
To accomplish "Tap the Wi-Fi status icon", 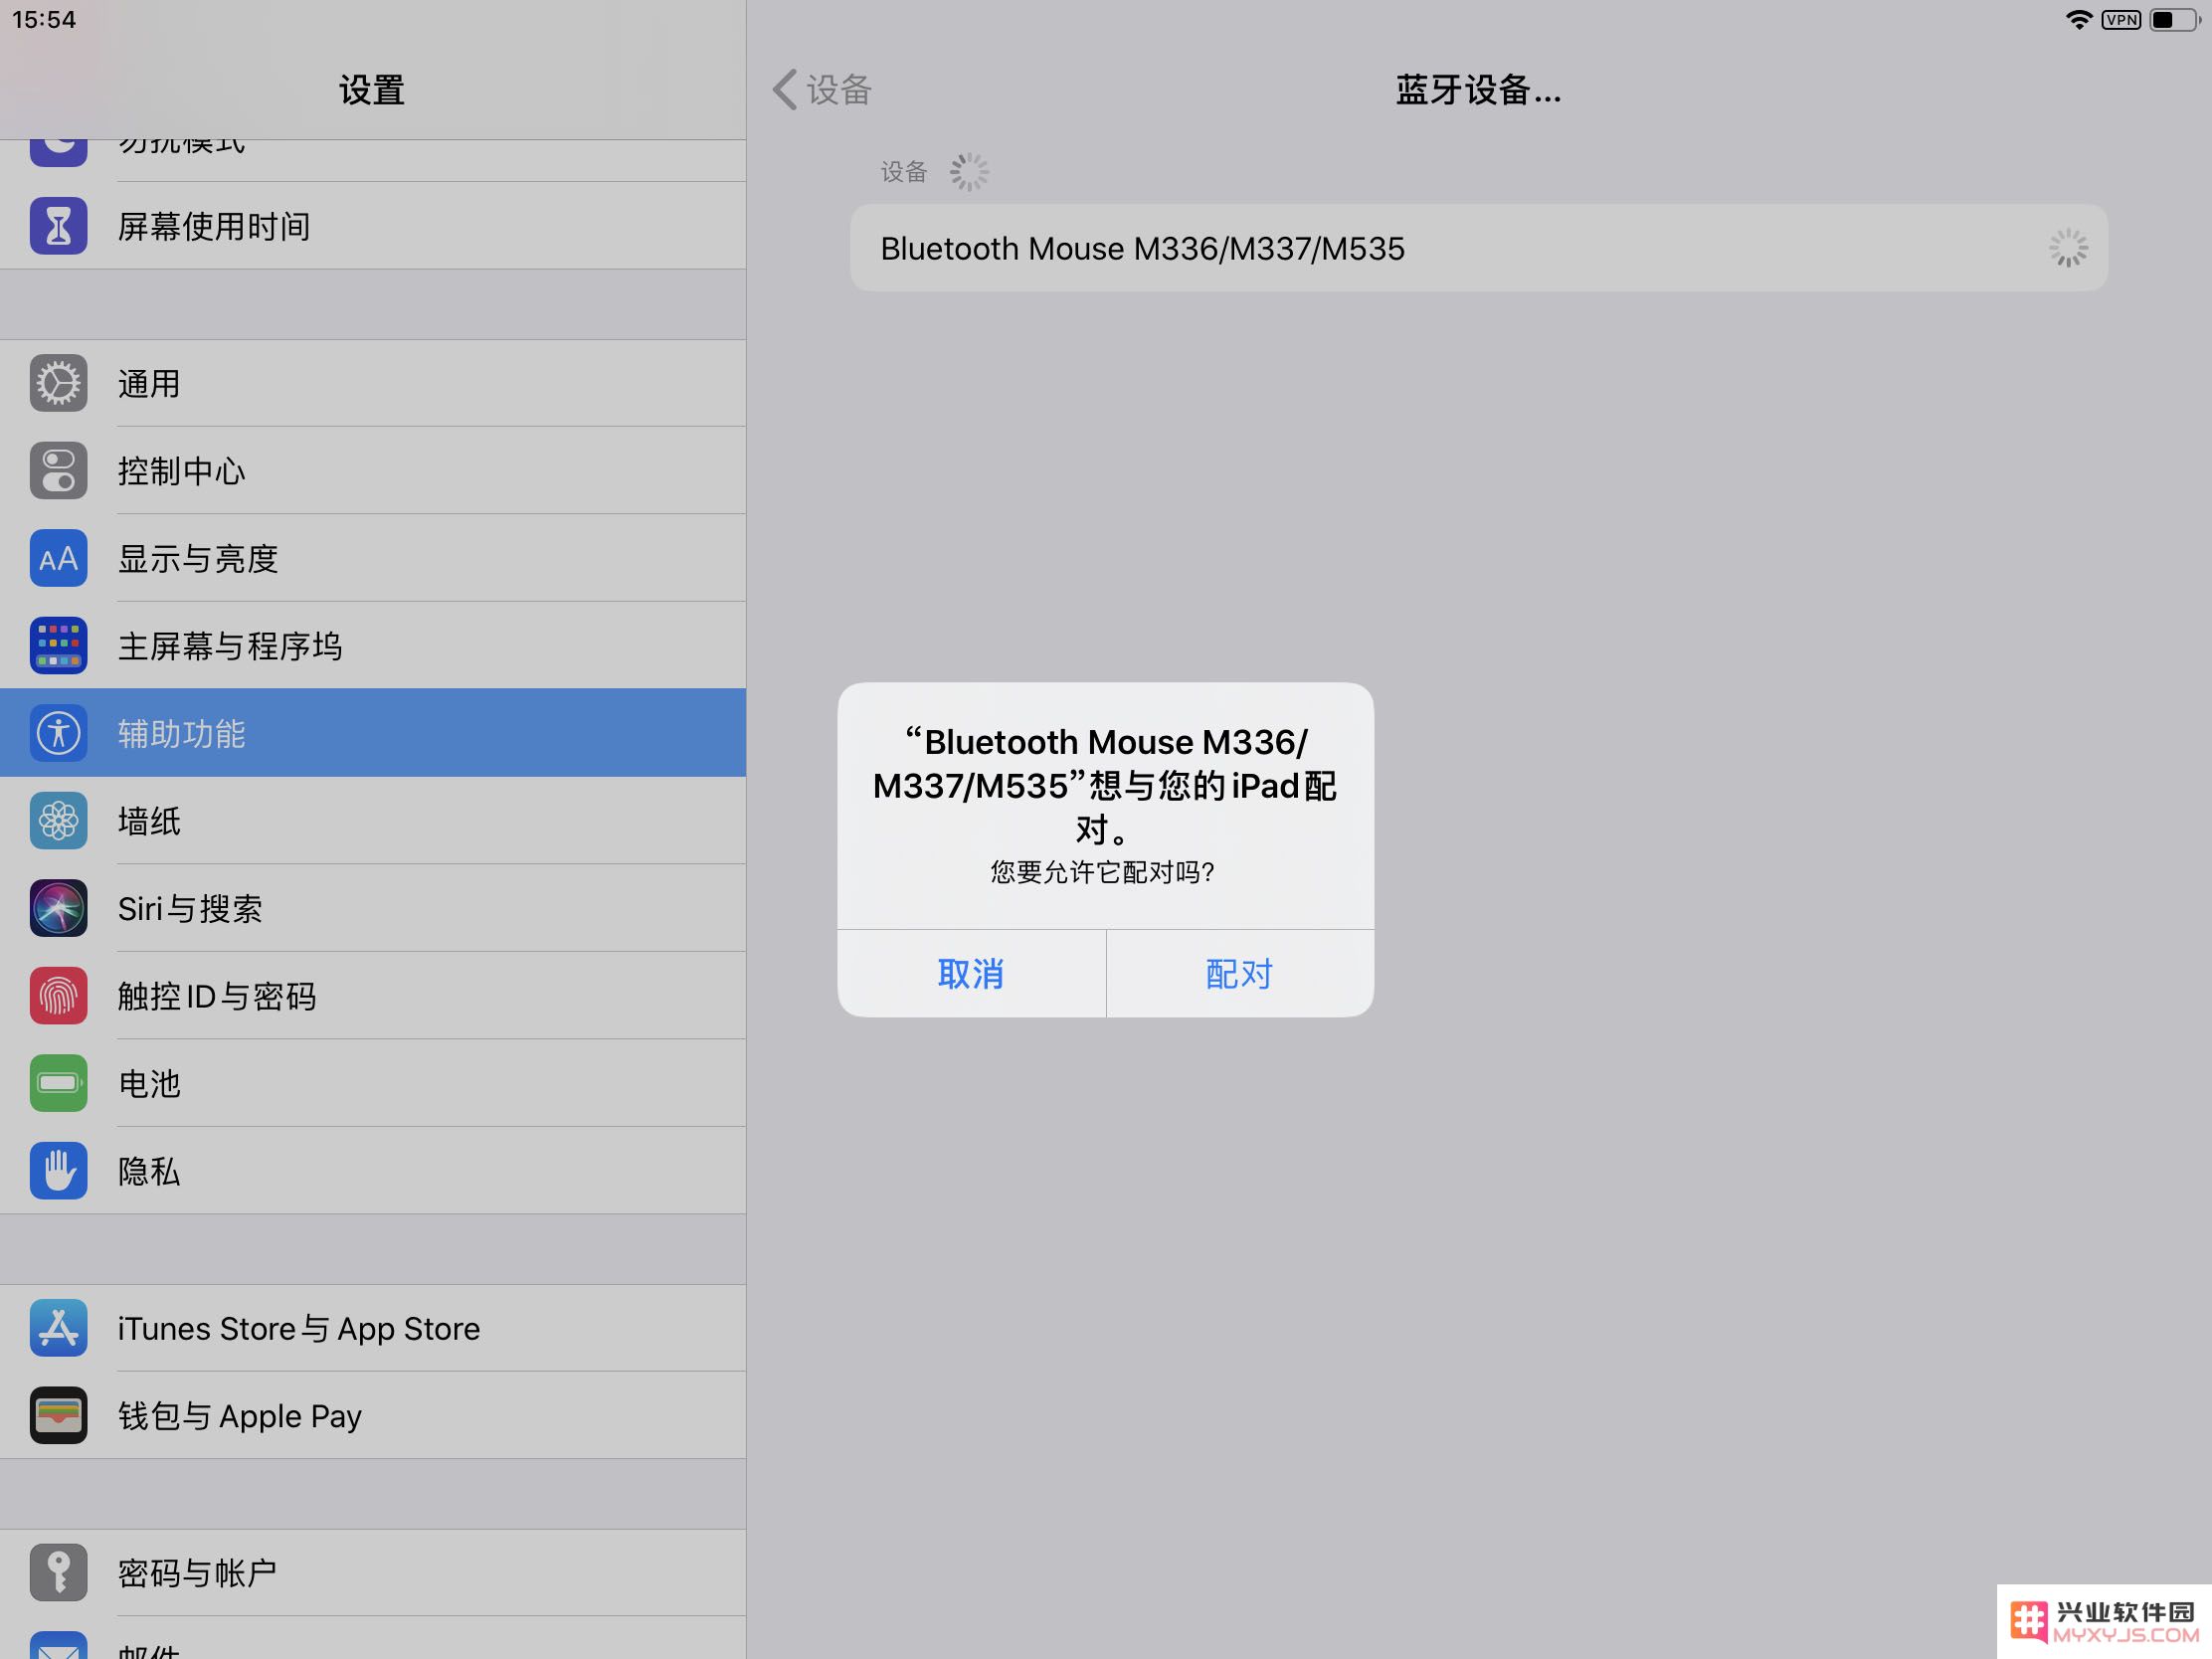I will tap(2079, 20).
